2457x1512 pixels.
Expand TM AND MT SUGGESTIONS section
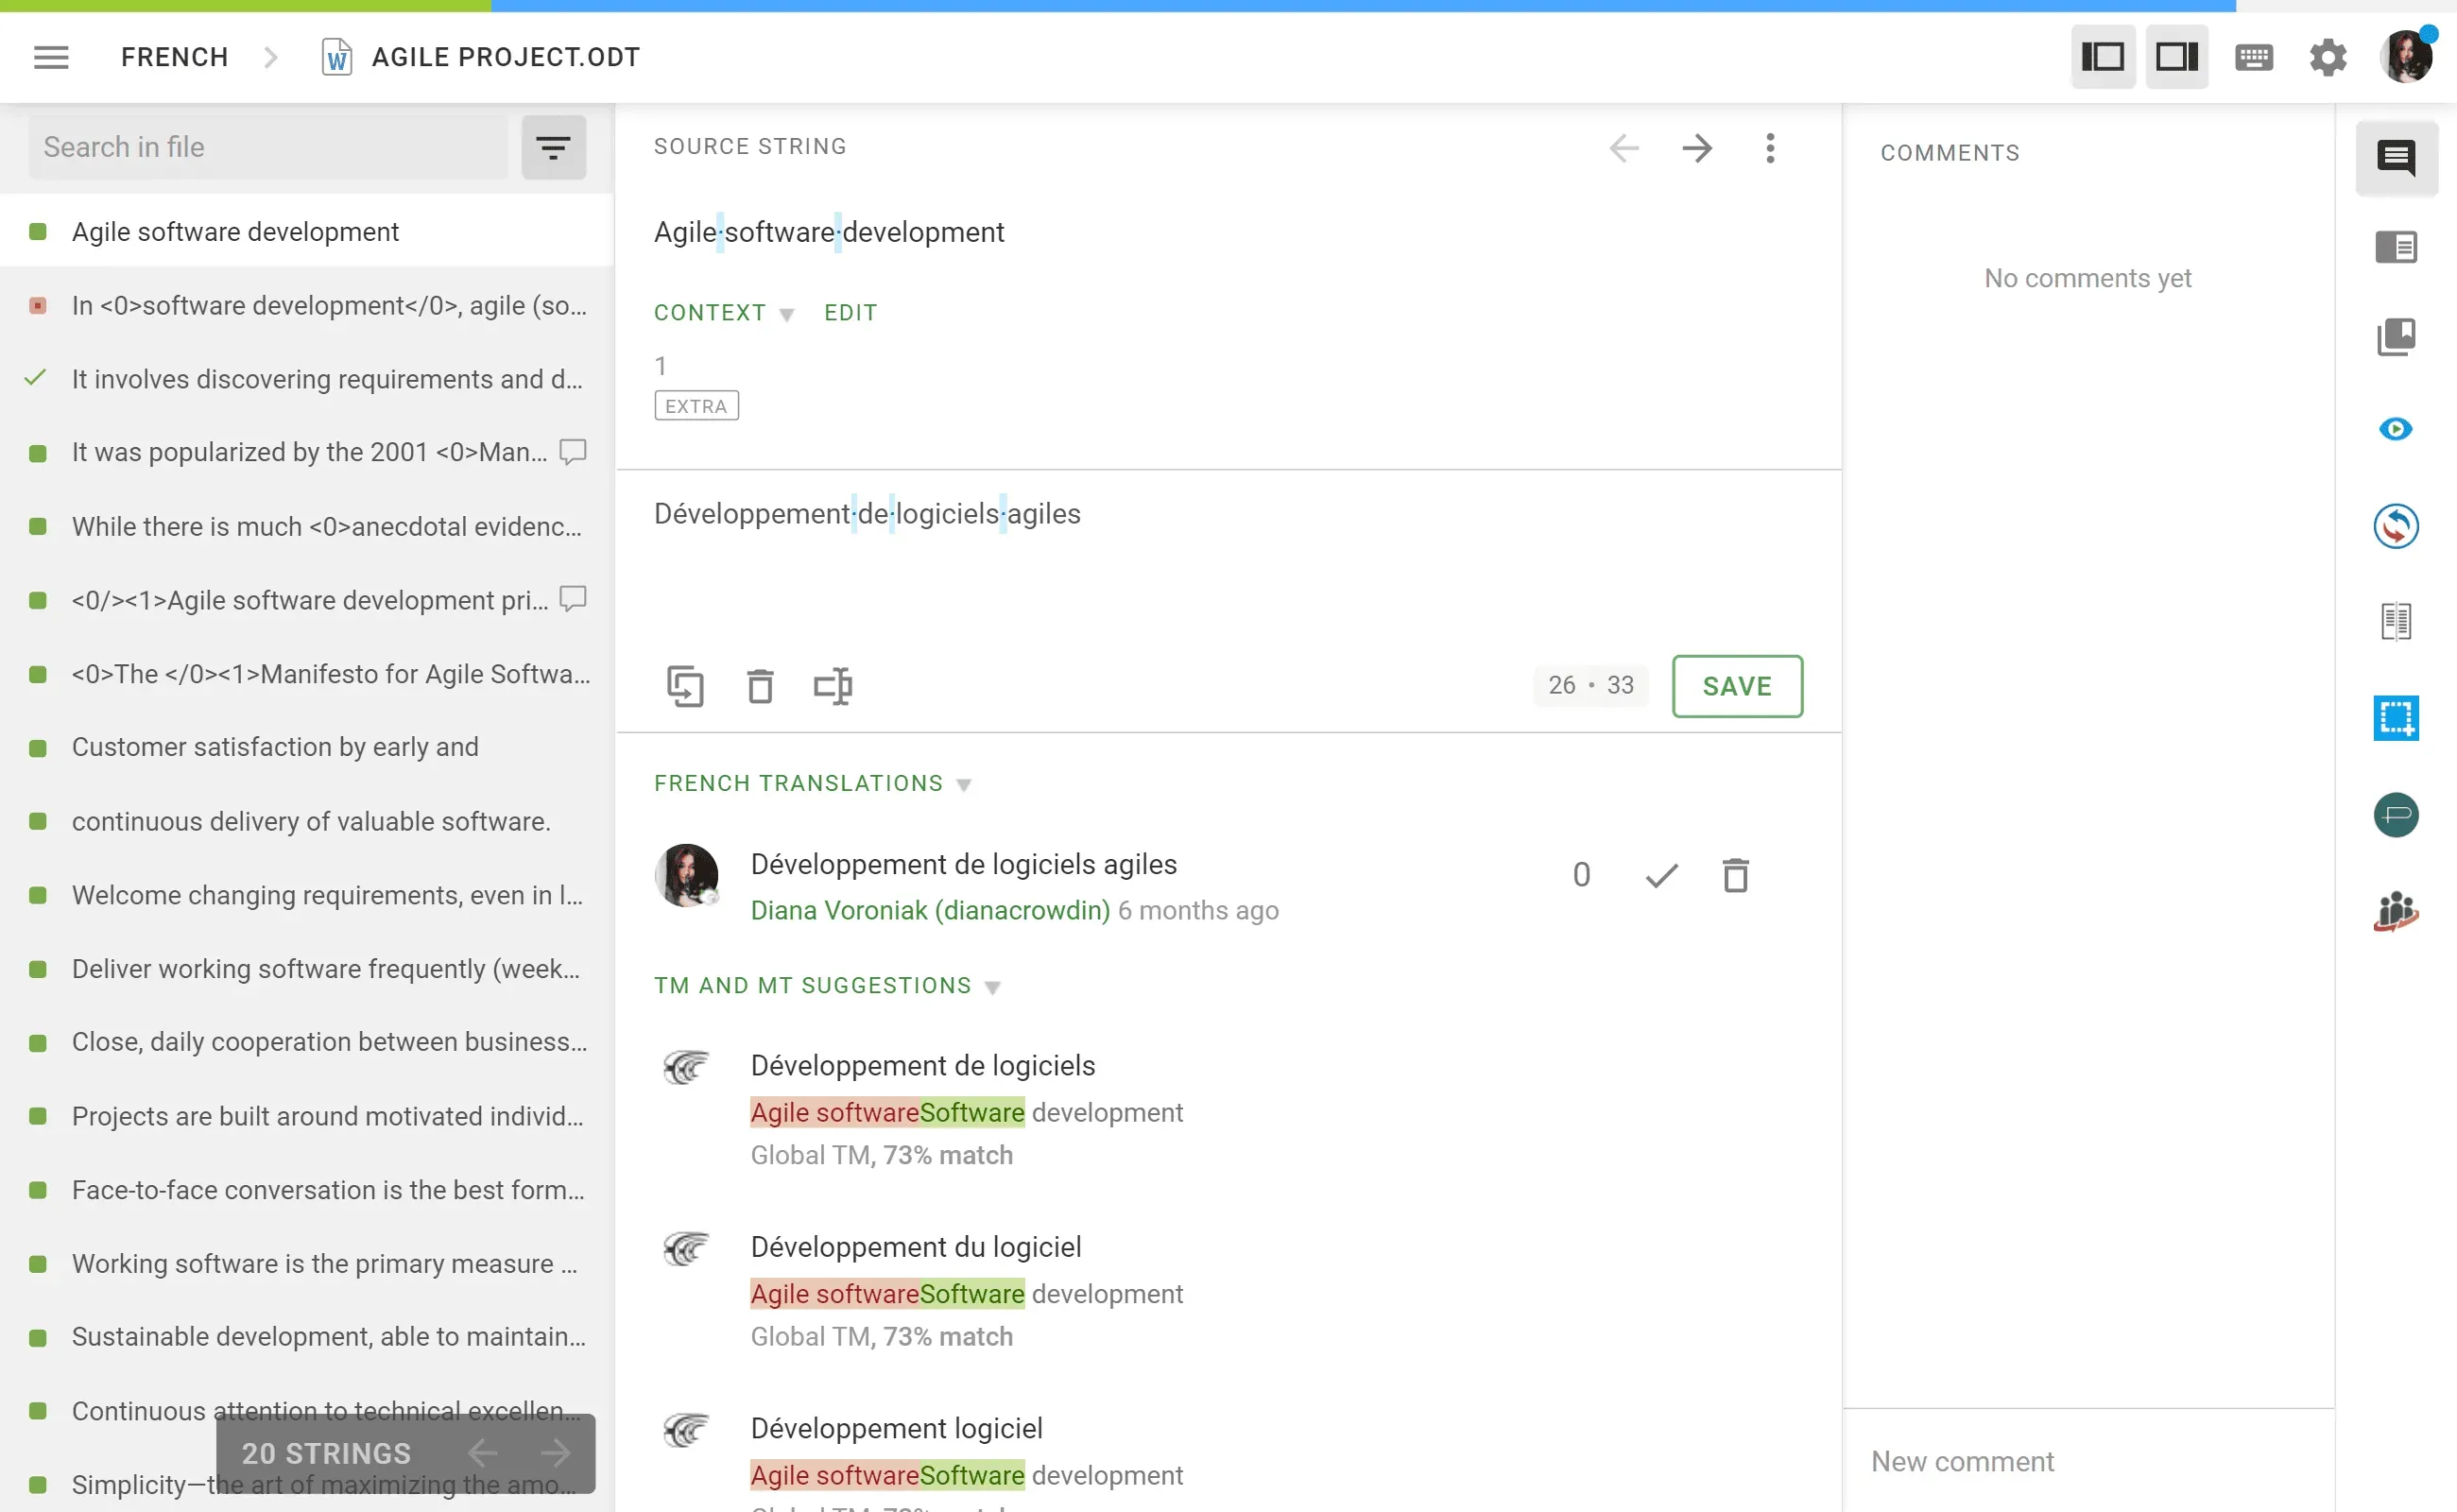coord(995,986)
